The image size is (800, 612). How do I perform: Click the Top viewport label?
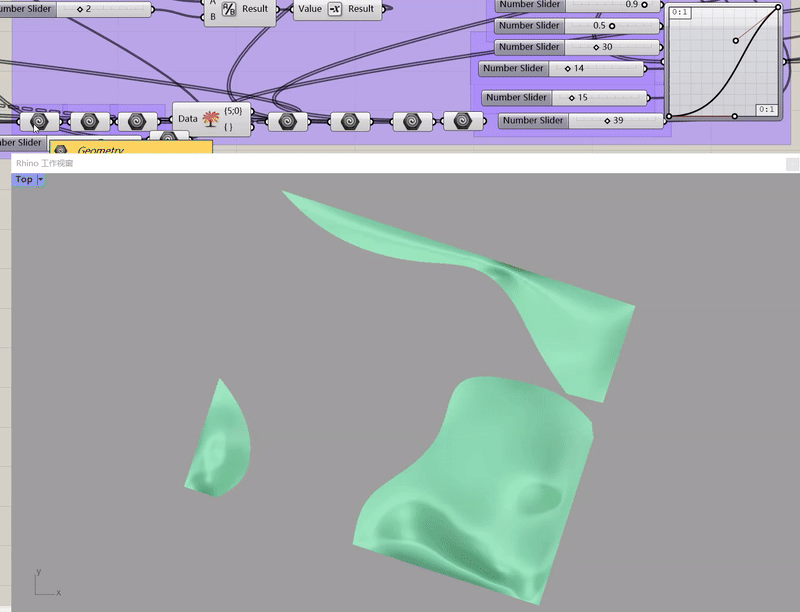24,180
